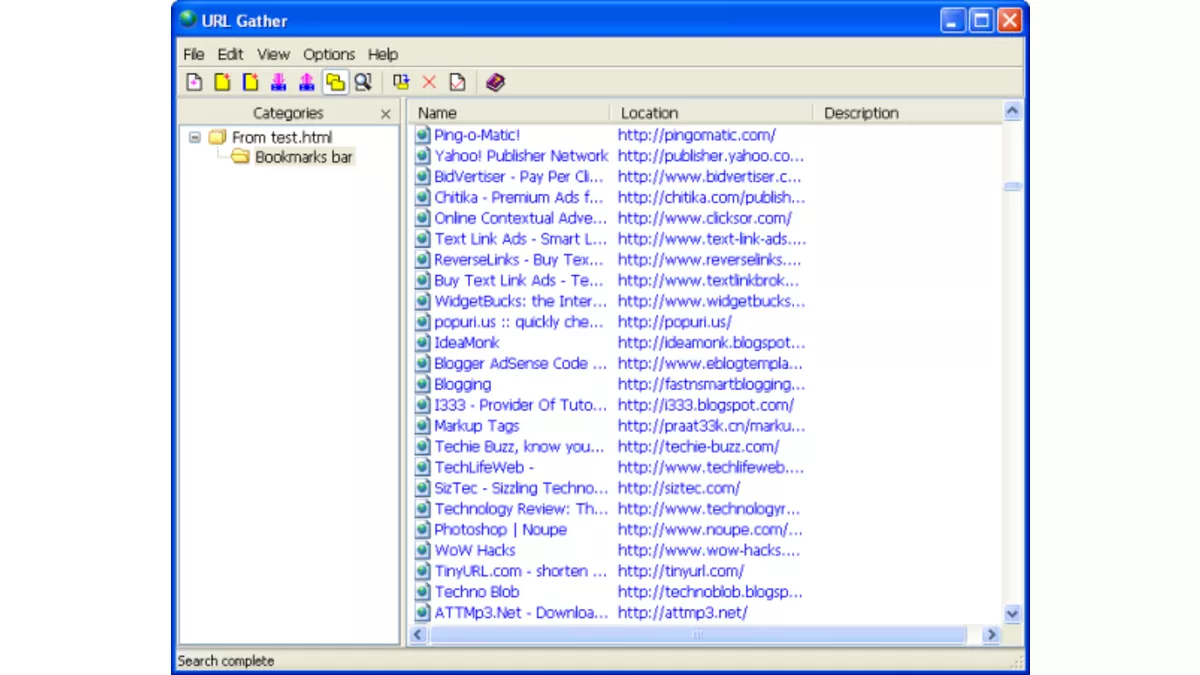The image size is (1200, 675).
Task: Click the Categories pane header
Action: click(x=288, y=113)
